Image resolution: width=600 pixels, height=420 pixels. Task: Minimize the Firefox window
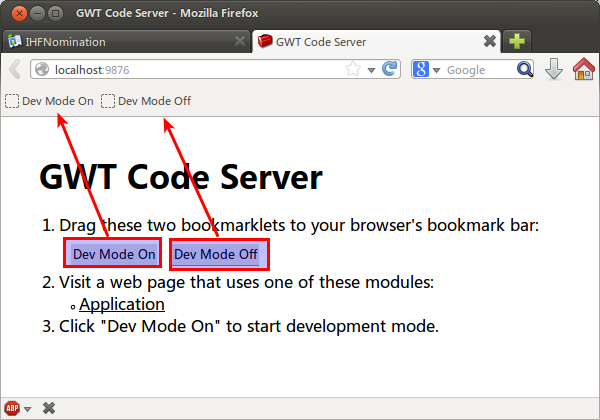[x=37, y=13]
